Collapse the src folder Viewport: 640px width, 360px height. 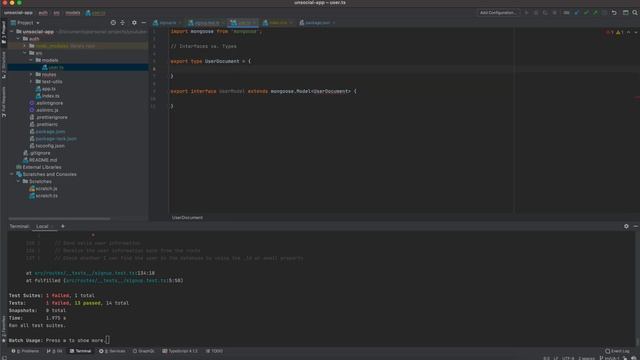25,53
